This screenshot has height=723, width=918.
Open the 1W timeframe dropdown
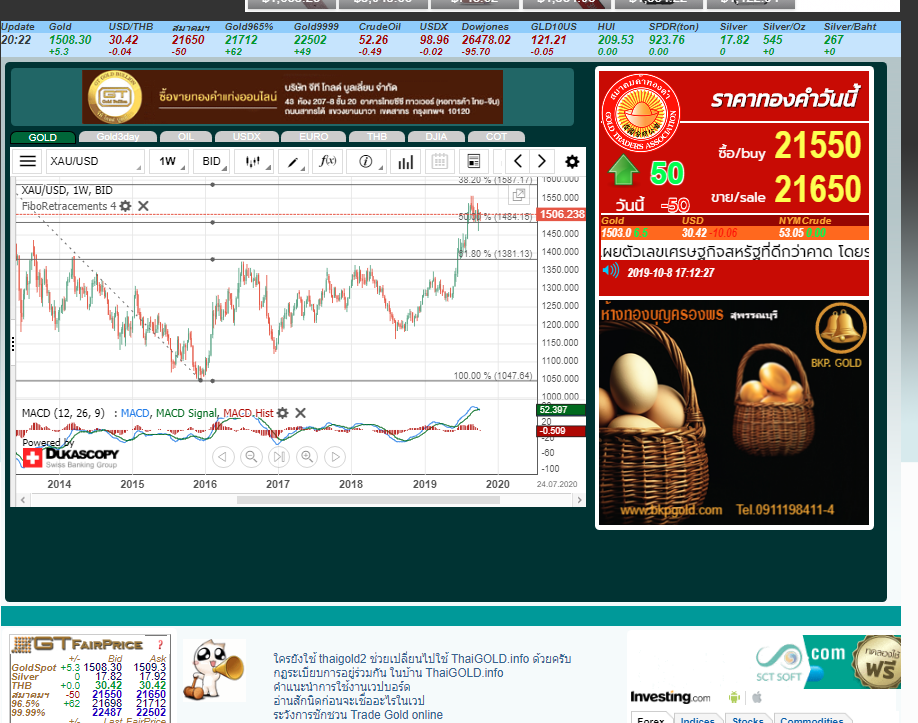[169, 162]
